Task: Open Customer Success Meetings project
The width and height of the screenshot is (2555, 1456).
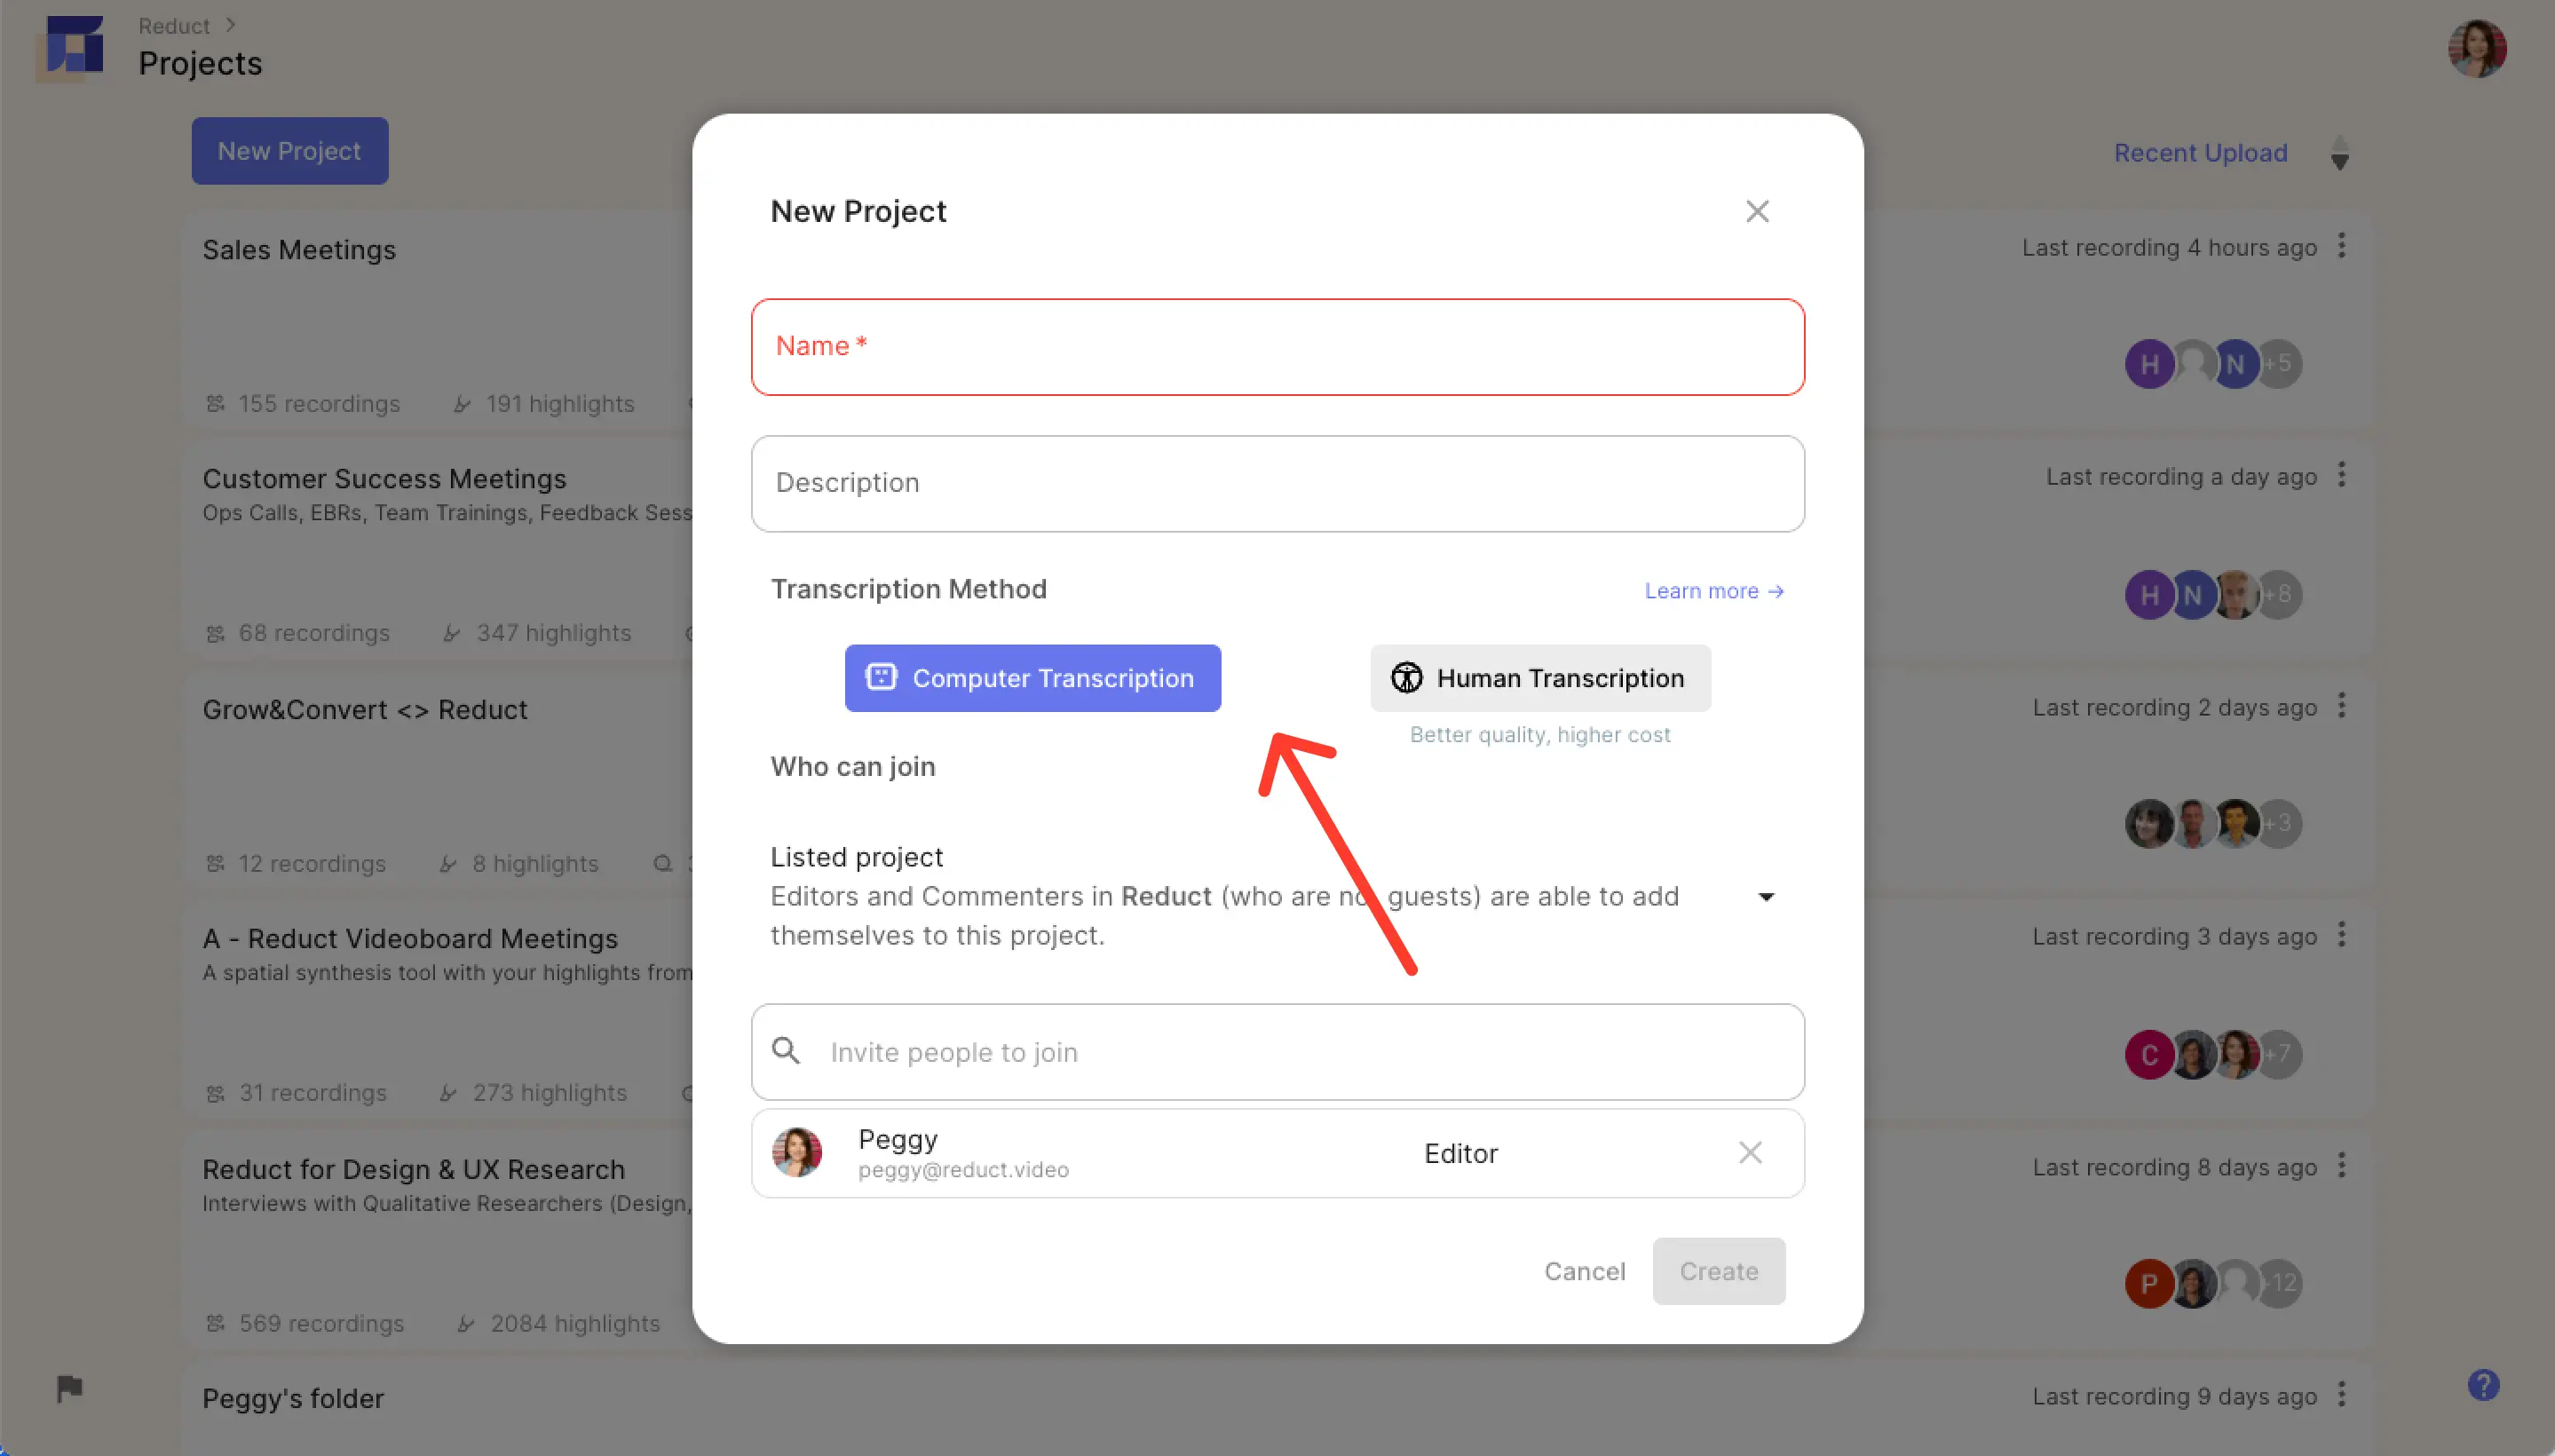Action: click(384, 479)
